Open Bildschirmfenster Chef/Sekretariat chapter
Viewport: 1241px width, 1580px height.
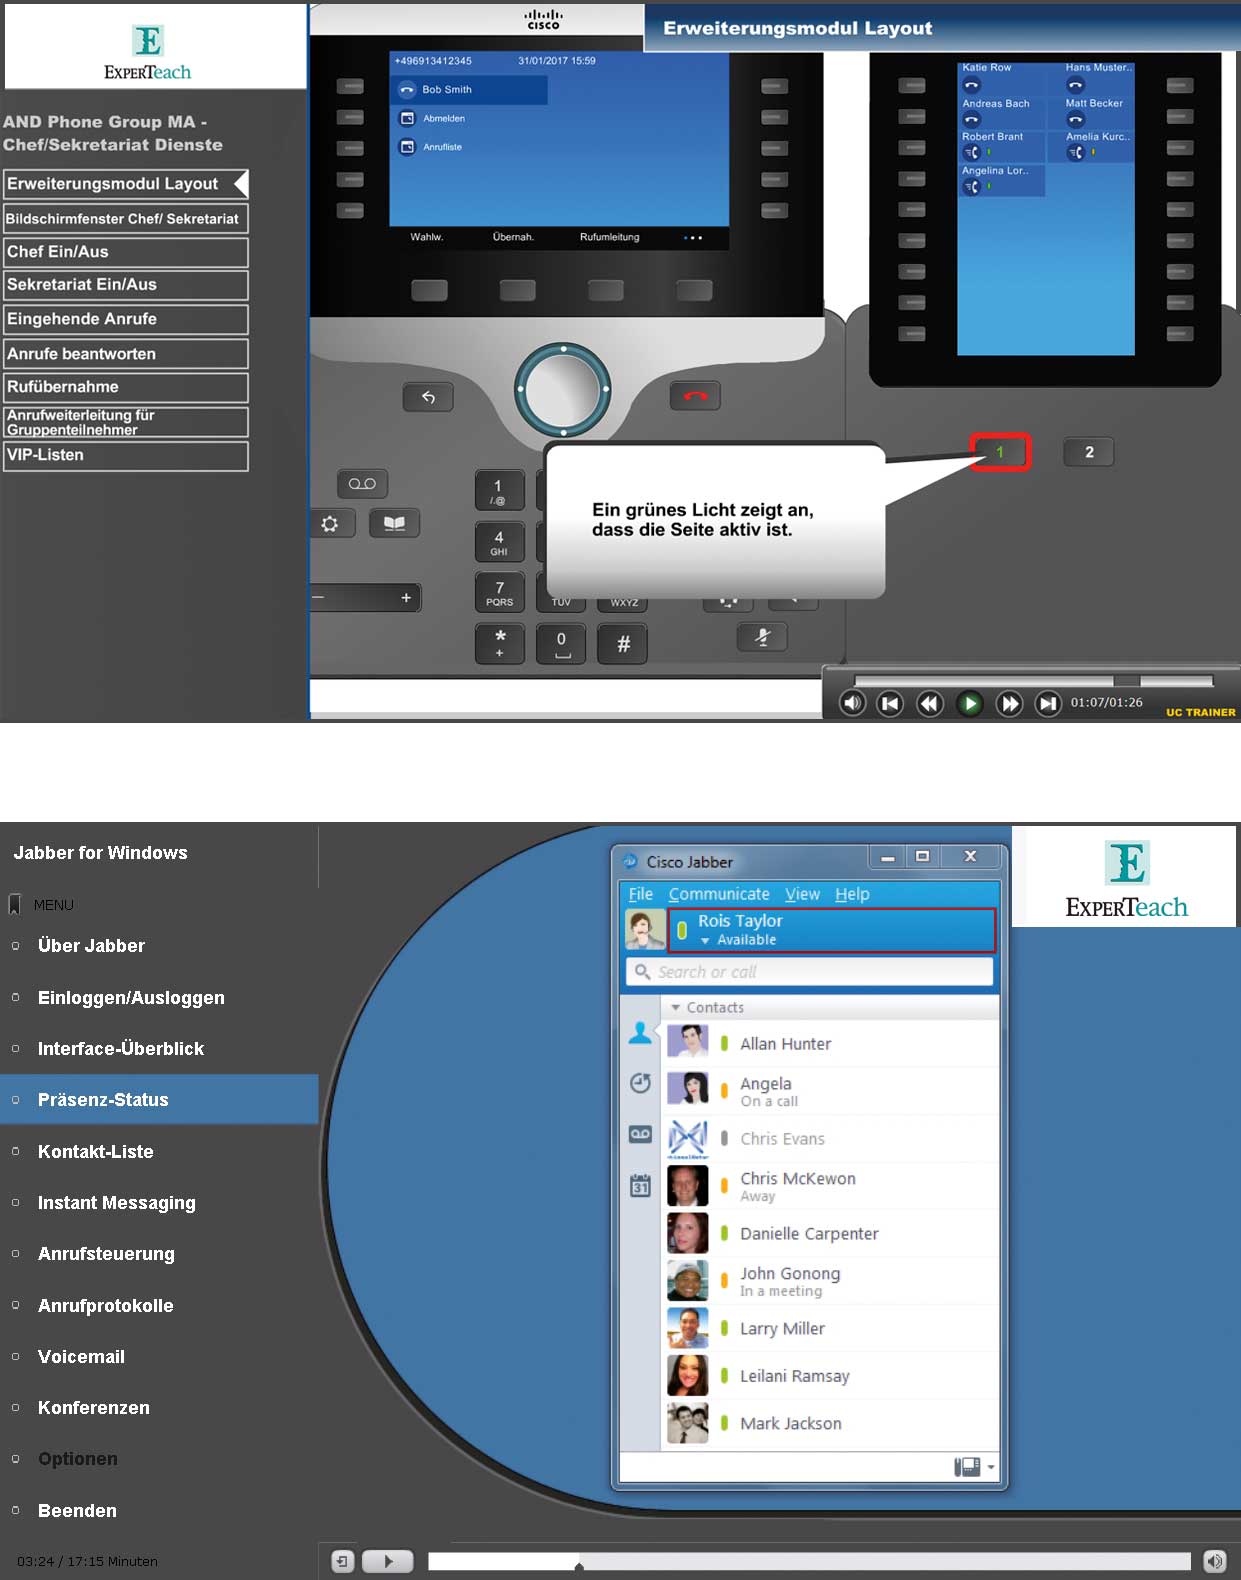125,219
